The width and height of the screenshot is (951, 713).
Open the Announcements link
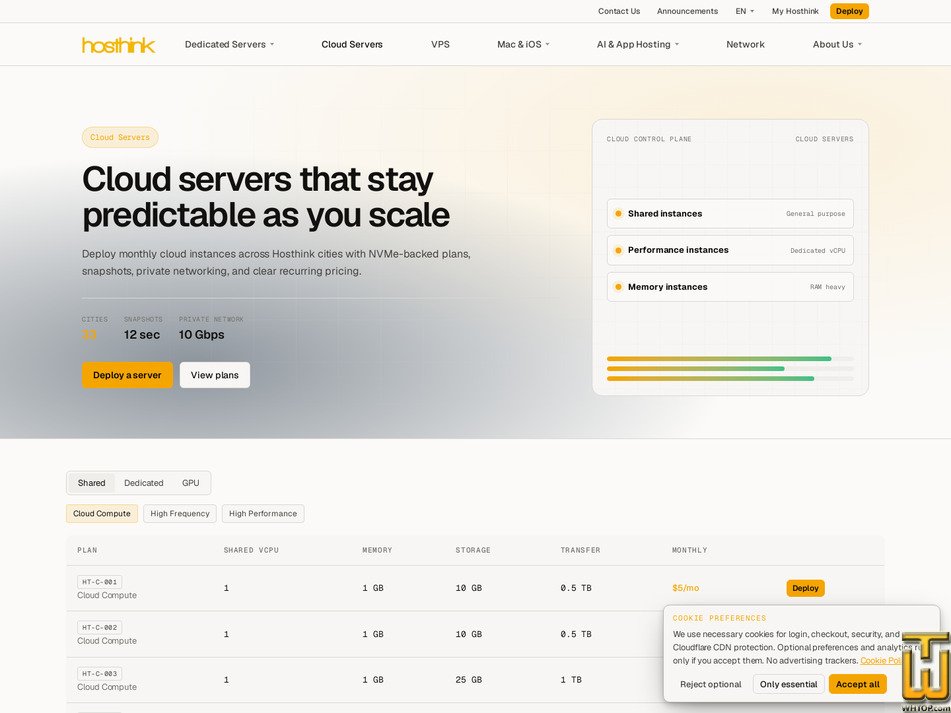click(x=687, y=11)
